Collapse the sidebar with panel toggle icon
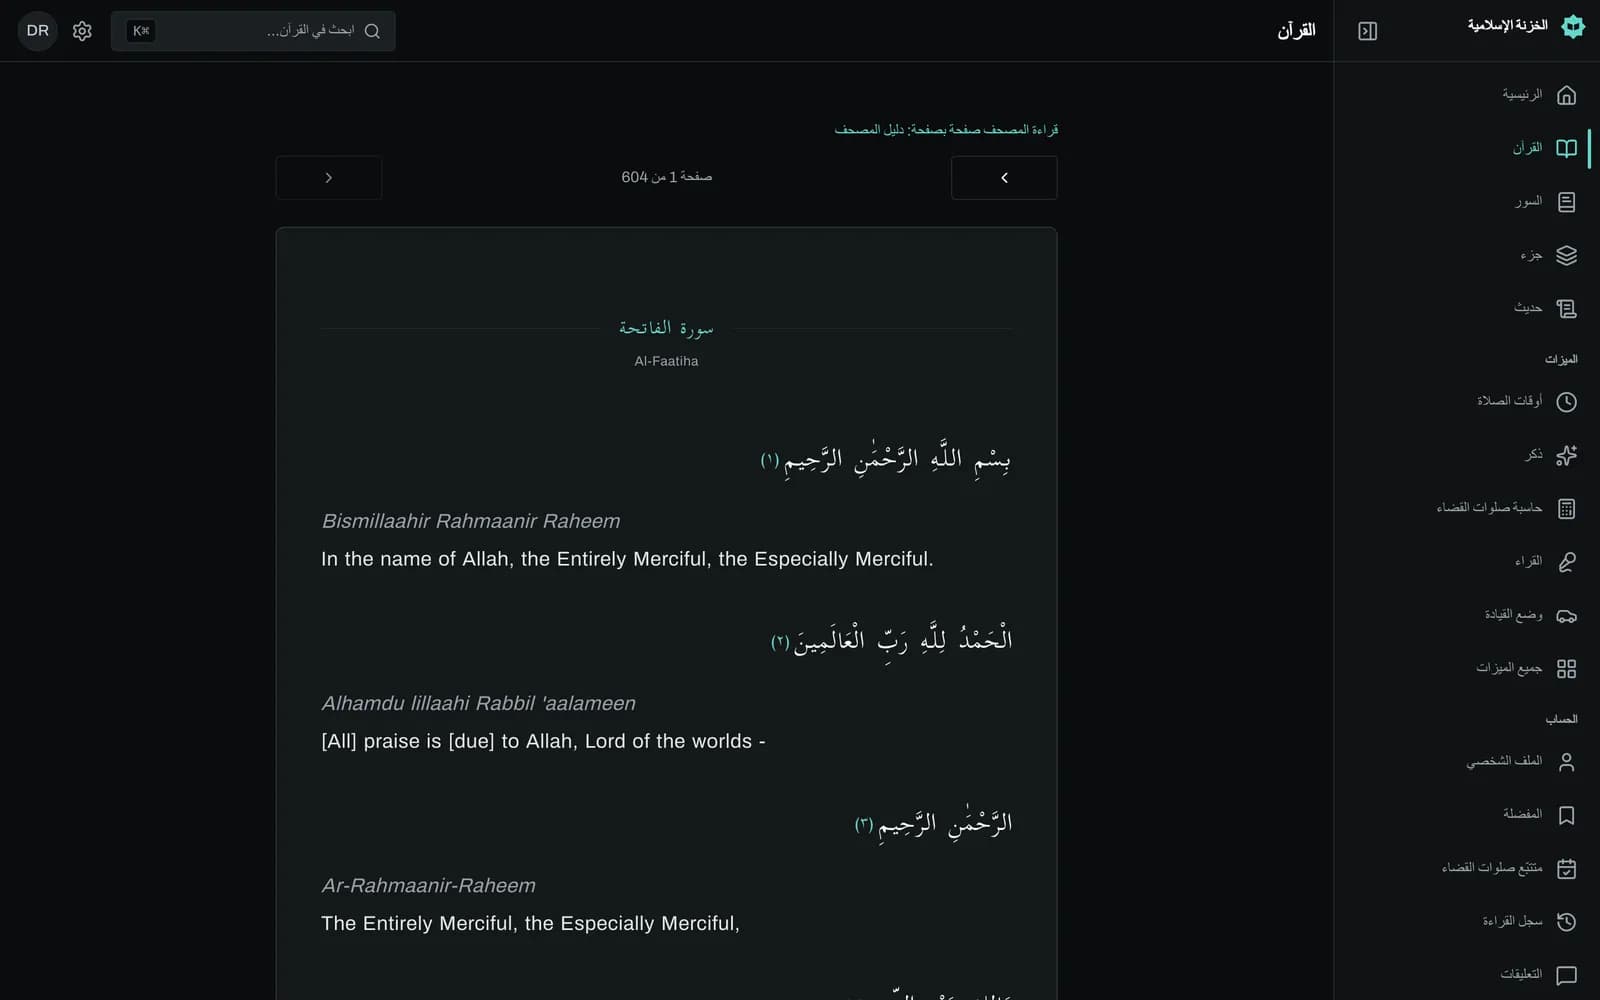This screenshot has height=1000, width=1600. coord(1367,31)
